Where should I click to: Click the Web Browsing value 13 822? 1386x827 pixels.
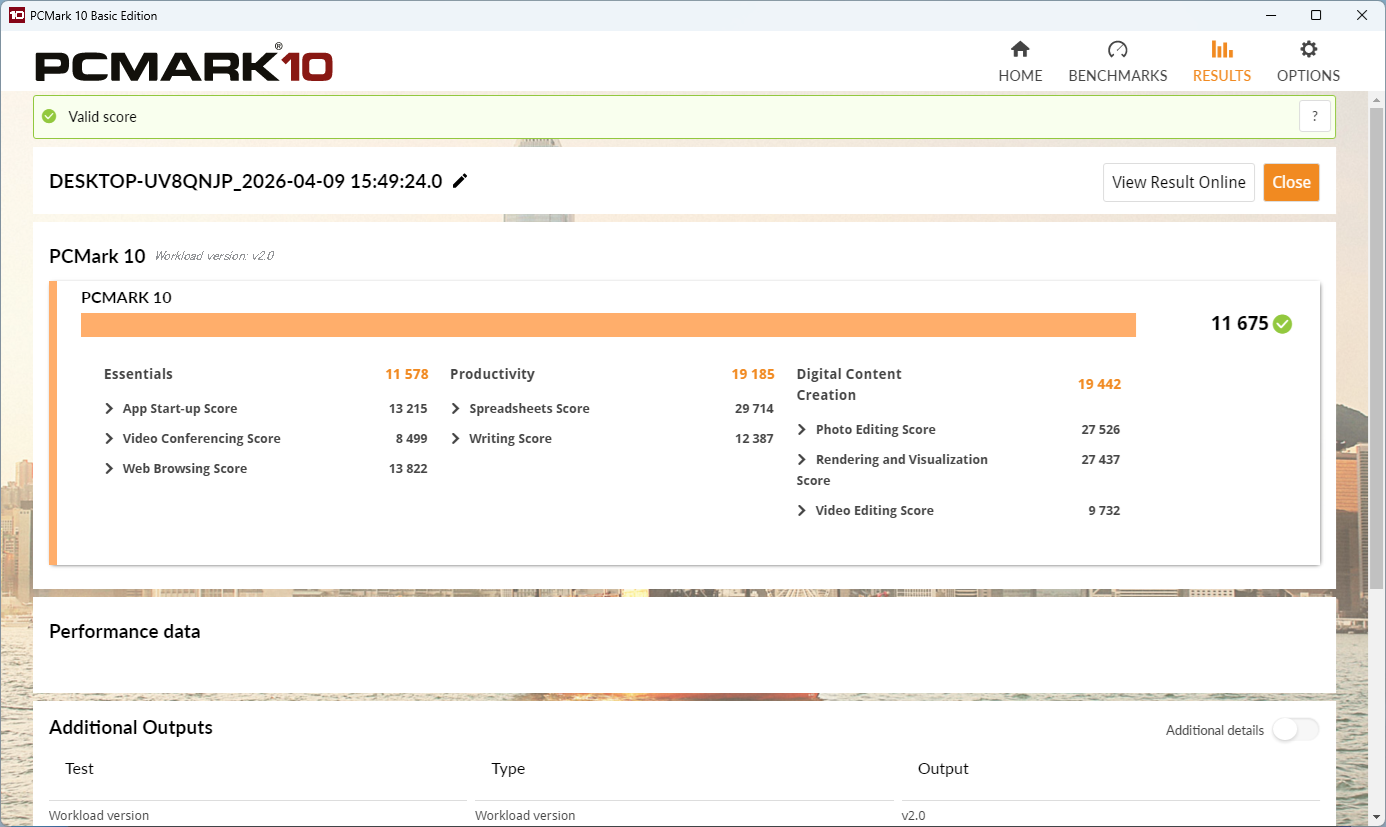click(408, 468)
